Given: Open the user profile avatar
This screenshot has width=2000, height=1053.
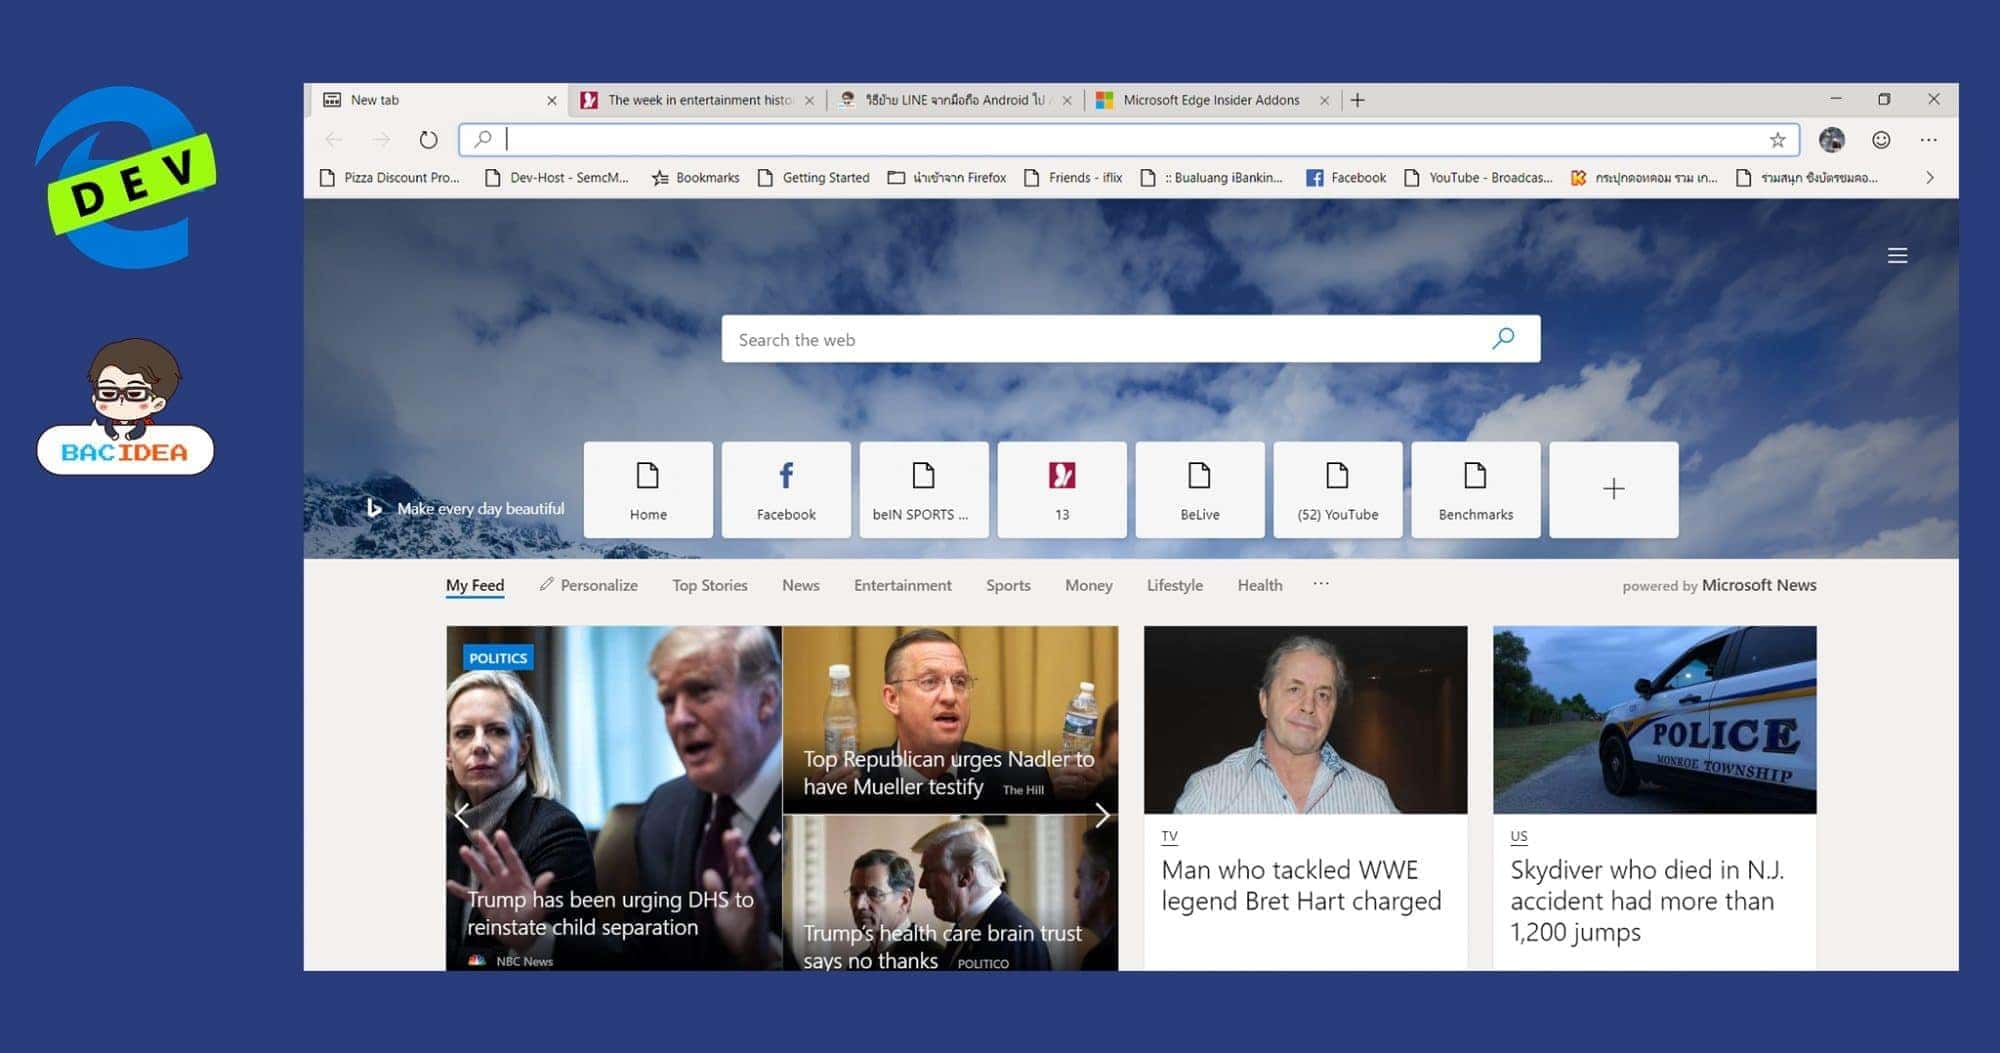Looking at the screenshot, I should click(1832, 140).
